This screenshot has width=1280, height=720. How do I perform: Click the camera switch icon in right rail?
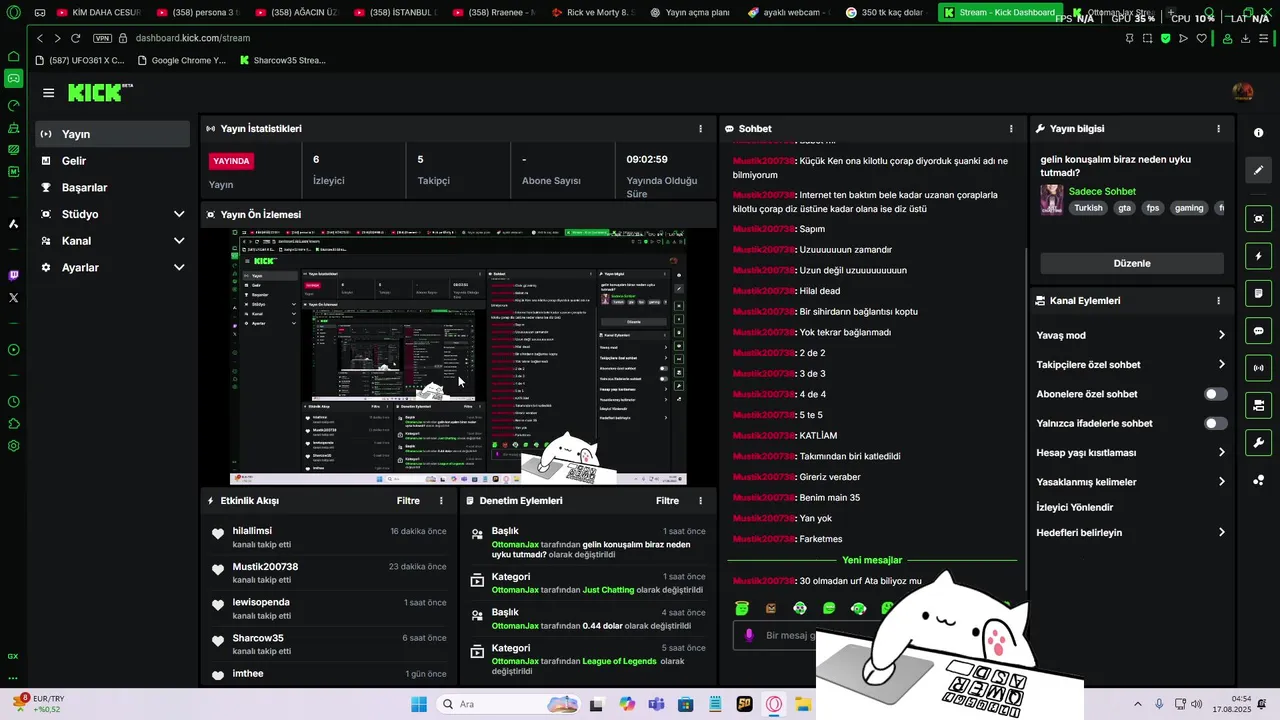point(1258,405)
